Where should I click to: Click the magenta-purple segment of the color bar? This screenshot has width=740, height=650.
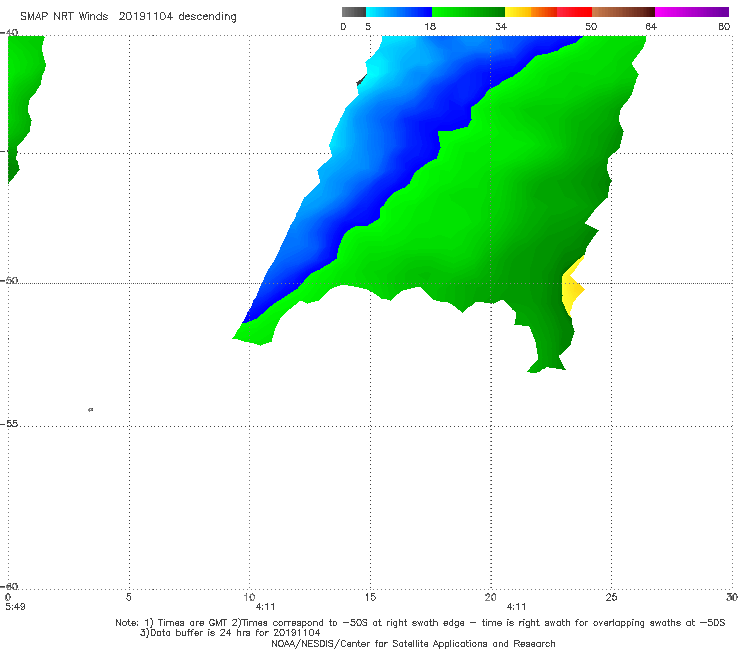point(692,12)
